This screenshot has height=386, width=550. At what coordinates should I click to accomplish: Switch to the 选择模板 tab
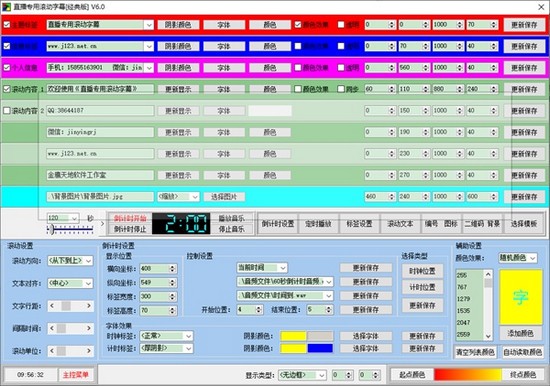524,224
